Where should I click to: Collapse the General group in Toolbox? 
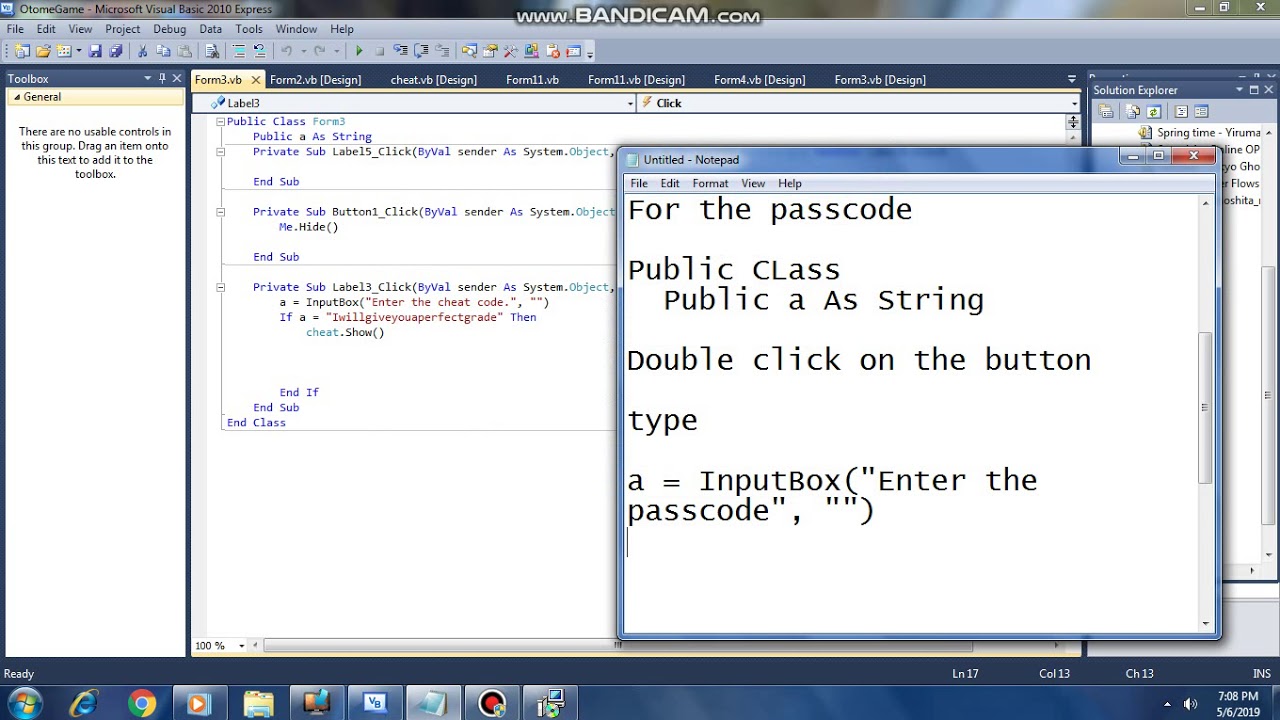(17, 97)
